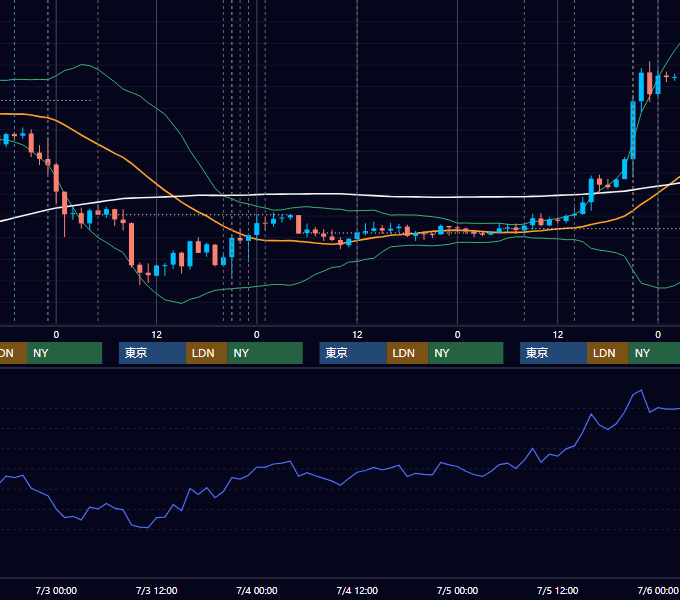Viewport: 680px width, 600px height.
Task: Click the 7/3 00:00 date label
Action: pos(56,590)
